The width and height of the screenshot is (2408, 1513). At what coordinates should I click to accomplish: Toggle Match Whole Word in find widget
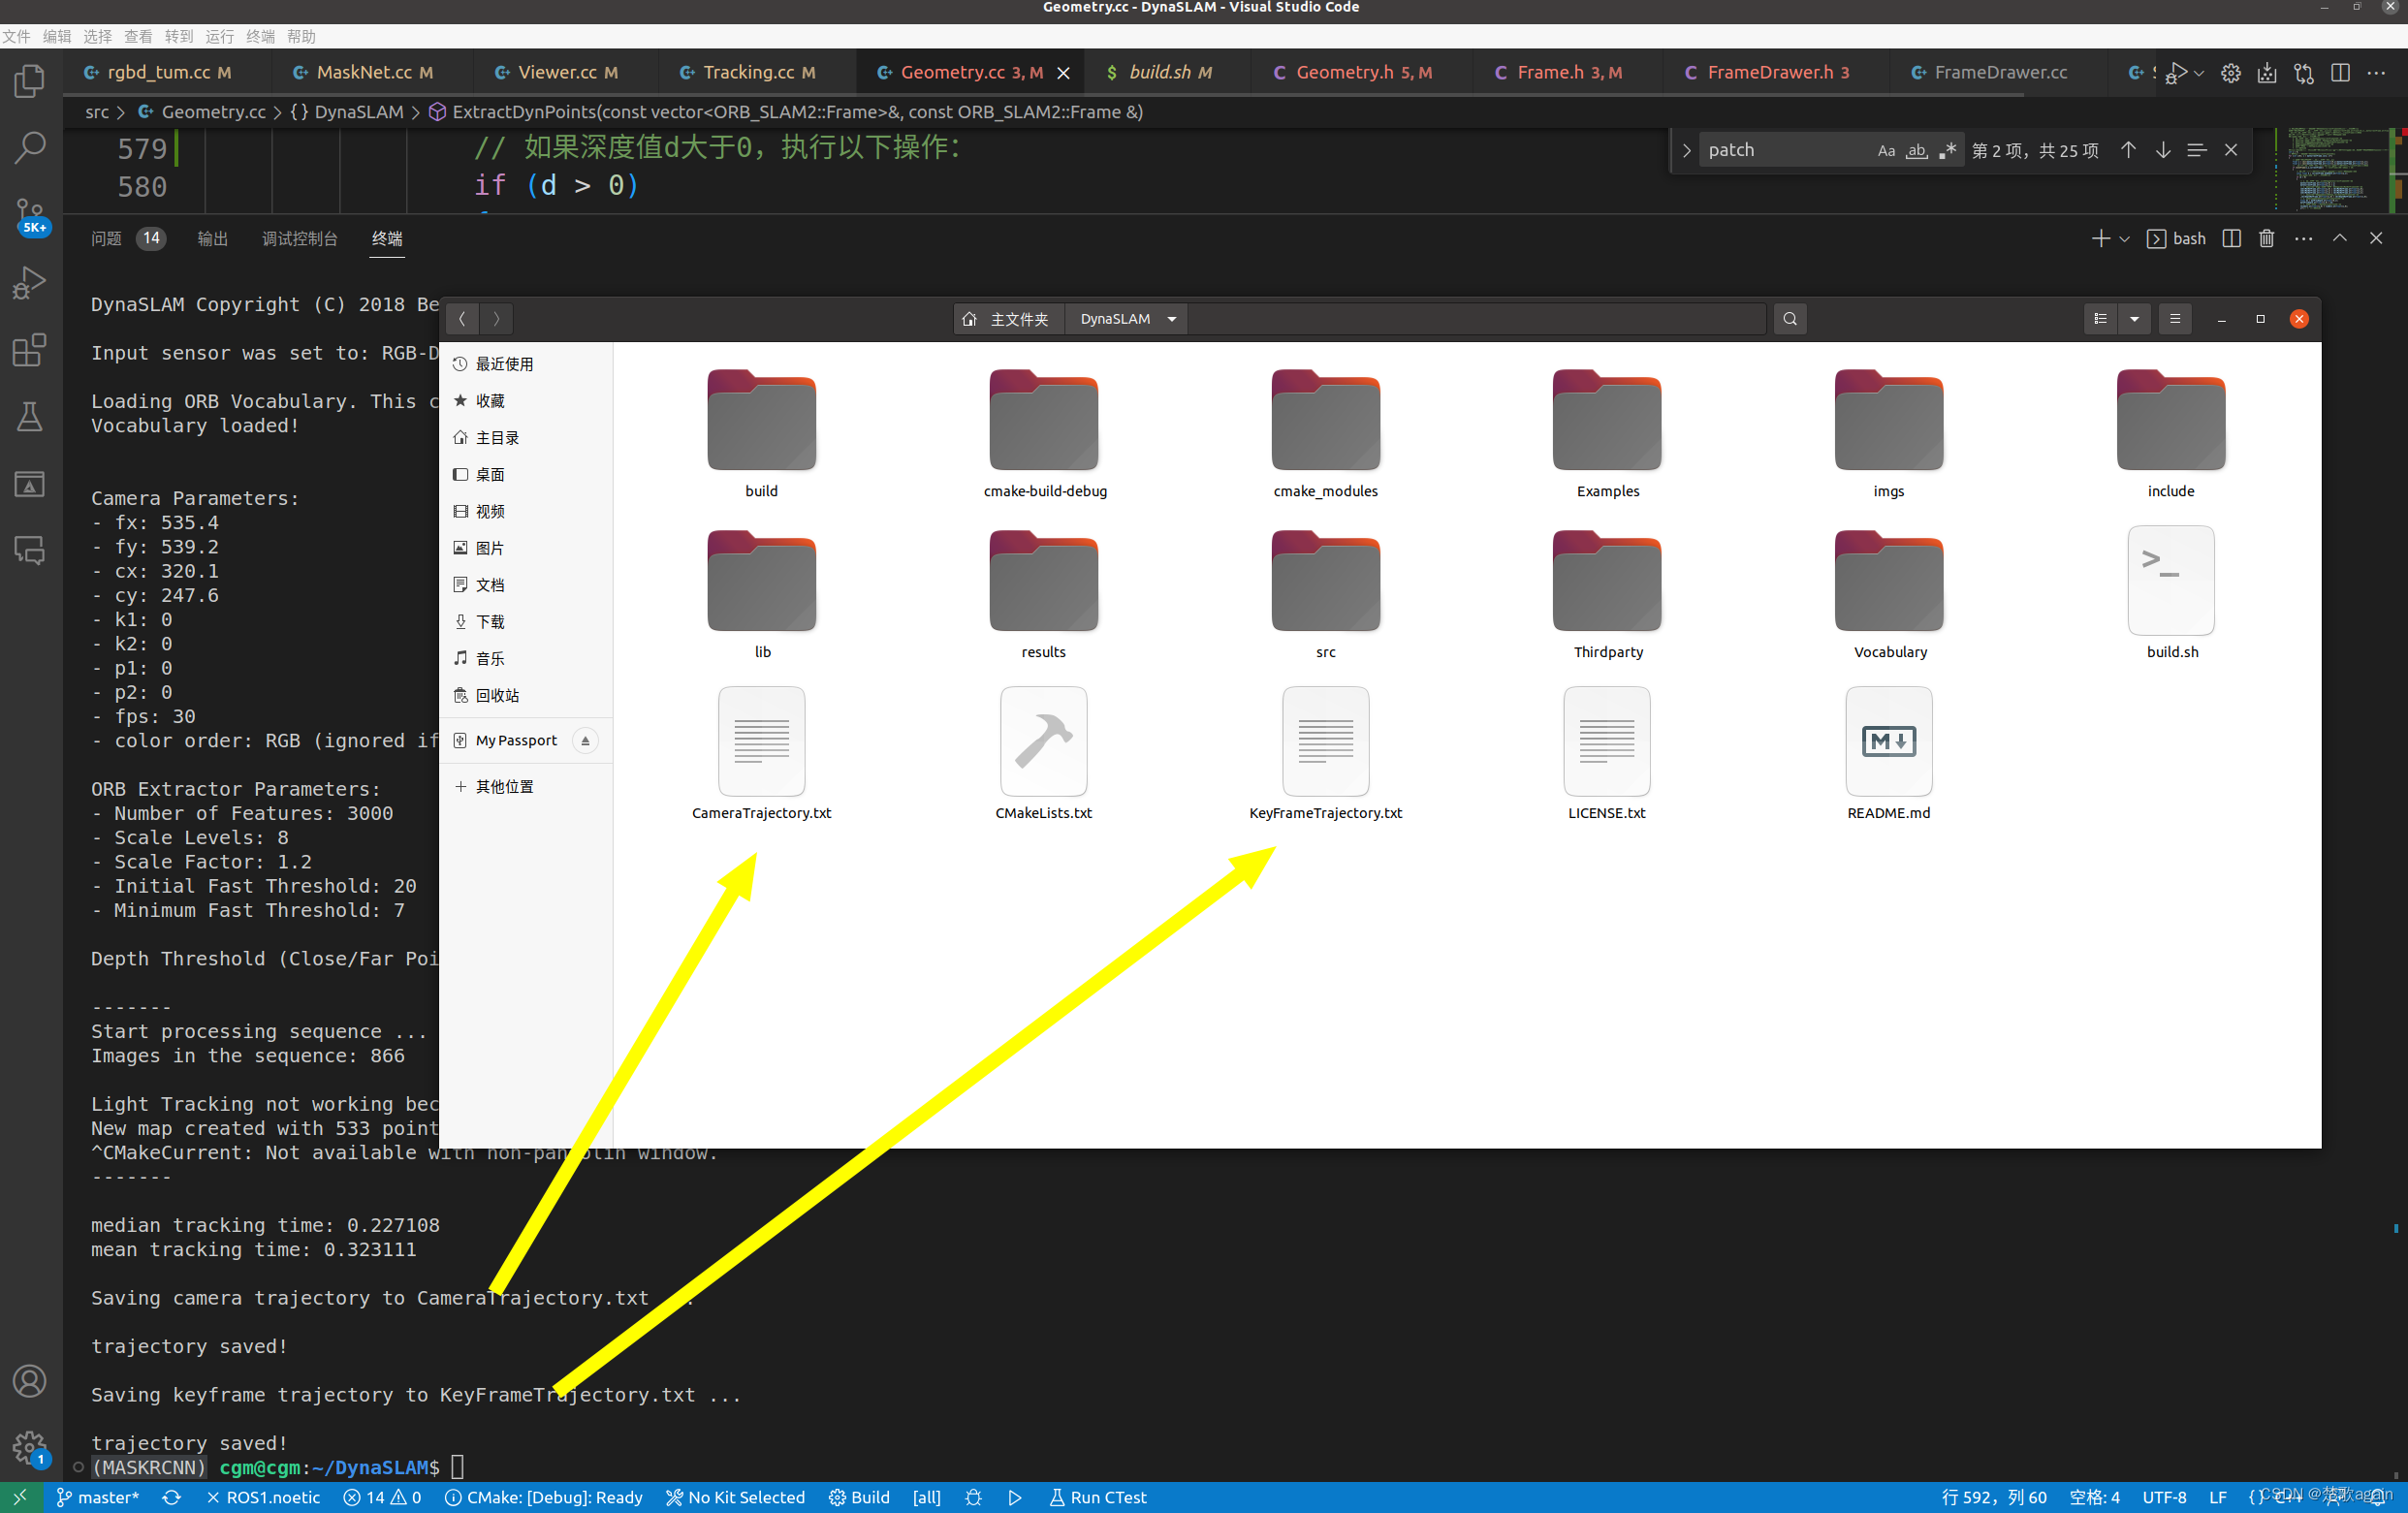(x=1916, y=150)
